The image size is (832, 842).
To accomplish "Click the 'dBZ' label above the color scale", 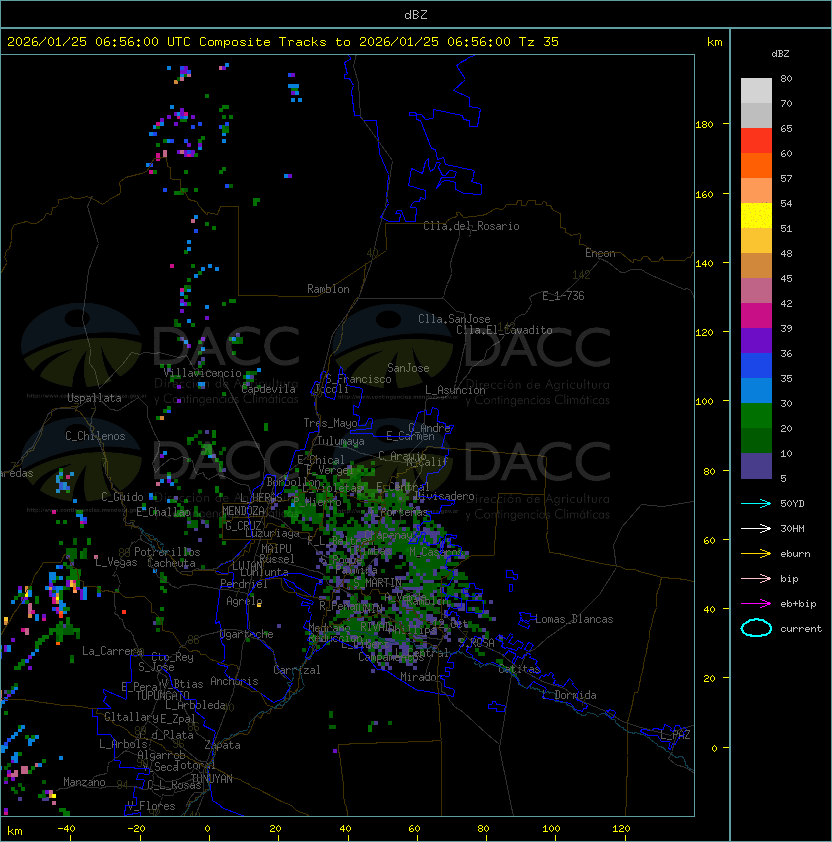I will click(780, 54).
